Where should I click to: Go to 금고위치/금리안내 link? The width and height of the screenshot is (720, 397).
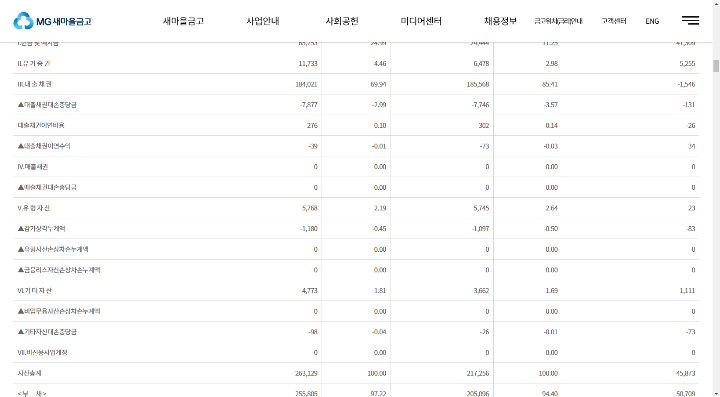pyautogui.click(x=558, y=21)
